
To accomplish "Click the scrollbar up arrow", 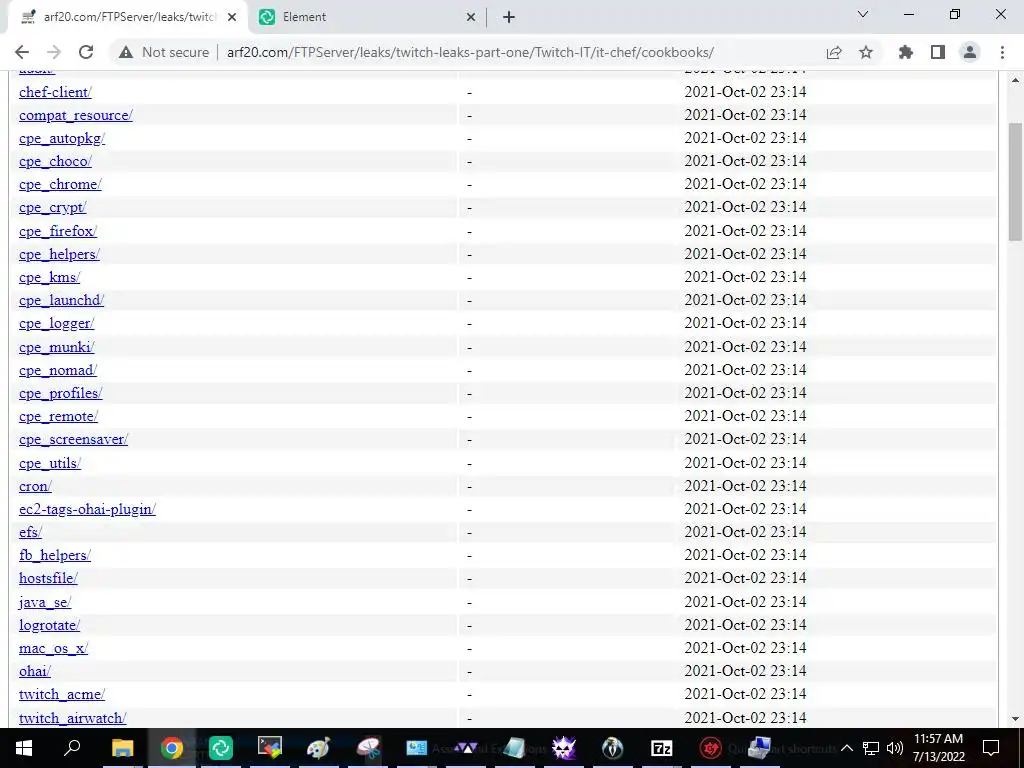I will [x=1015, y=80].
